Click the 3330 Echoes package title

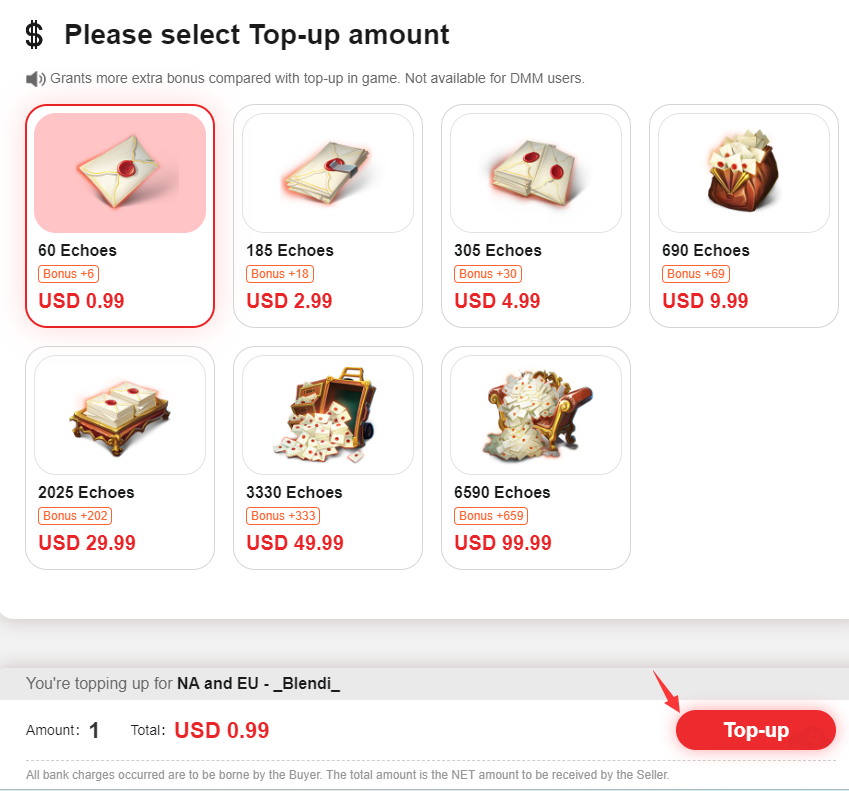294,492
